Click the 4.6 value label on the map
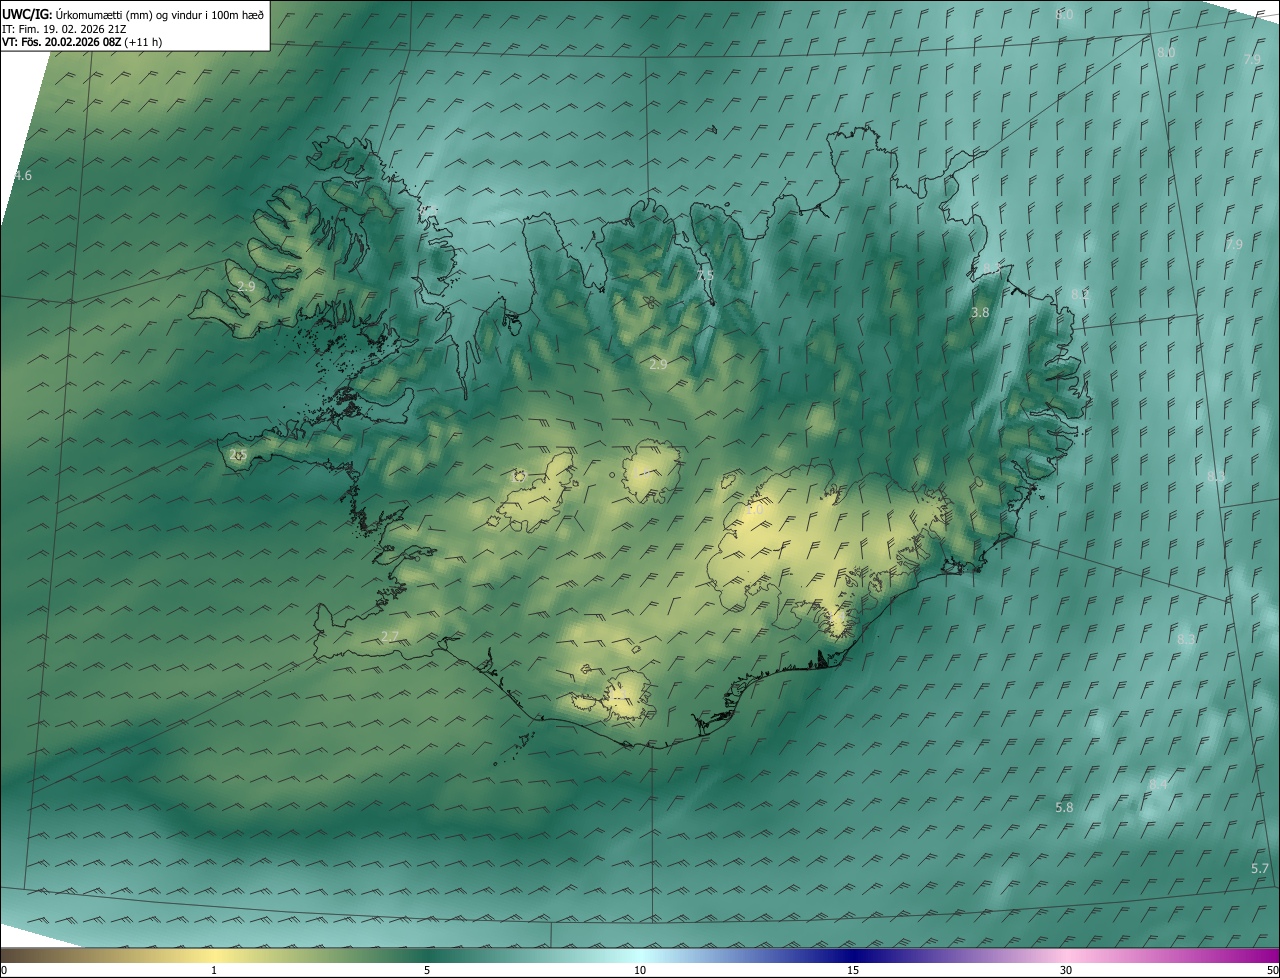The width and height of the screenshot is (1280, 978). 23,176
